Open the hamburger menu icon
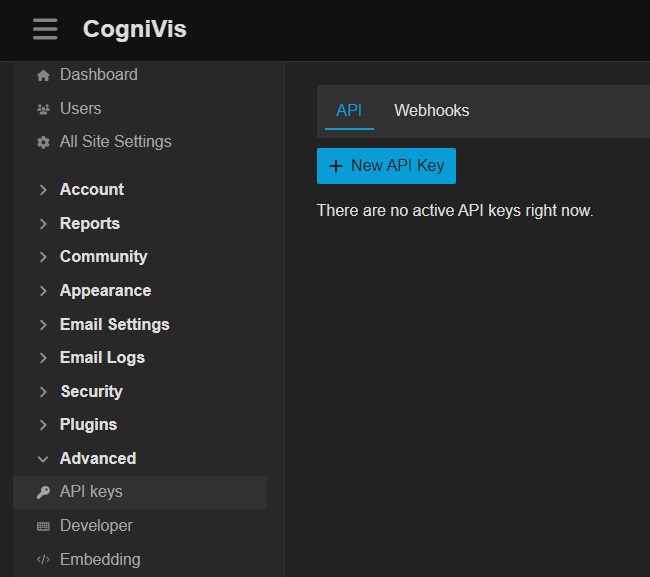The image size is (650, 577). point(45,29)
